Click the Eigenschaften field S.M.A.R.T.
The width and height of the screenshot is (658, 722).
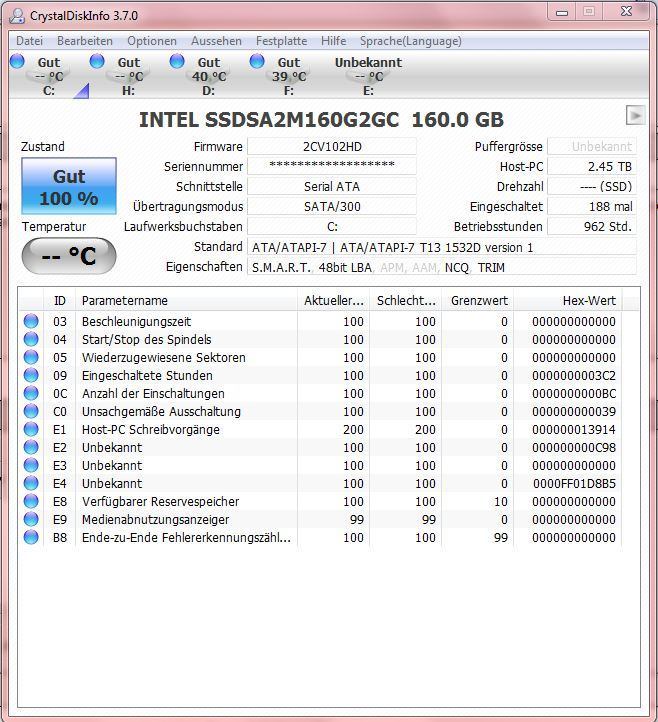click(442, 267)
